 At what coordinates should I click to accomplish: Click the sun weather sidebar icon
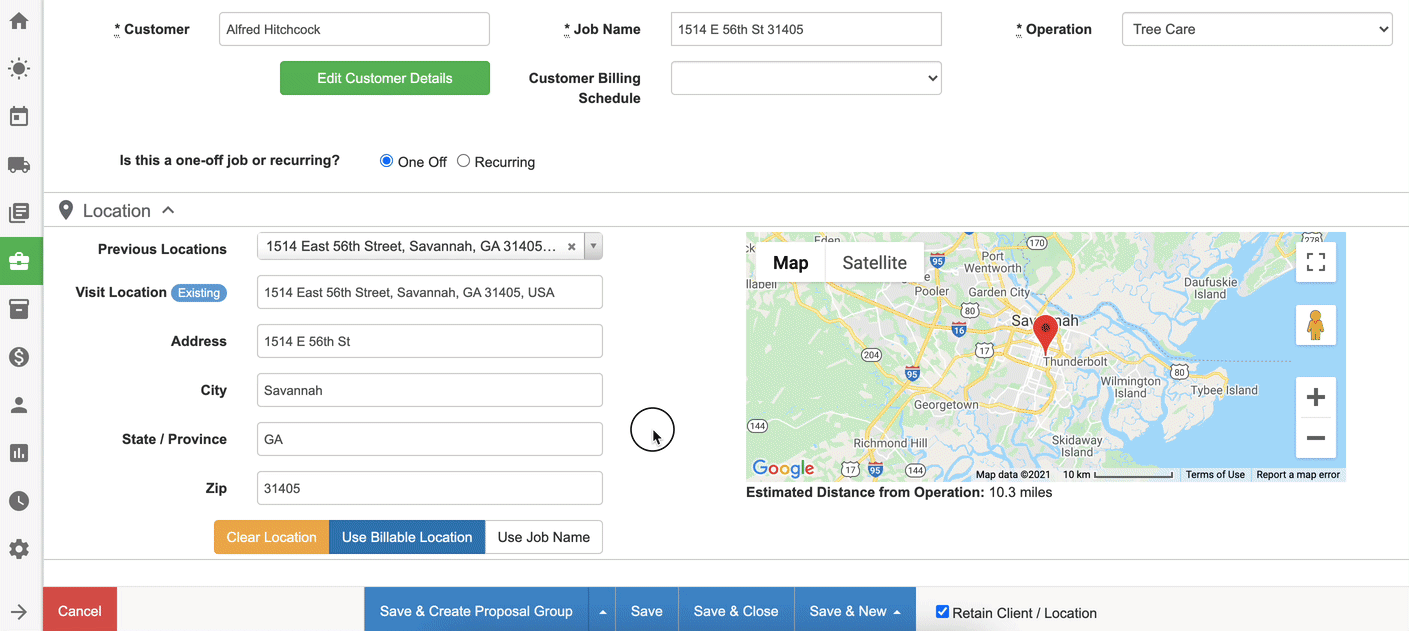(19, 69)
